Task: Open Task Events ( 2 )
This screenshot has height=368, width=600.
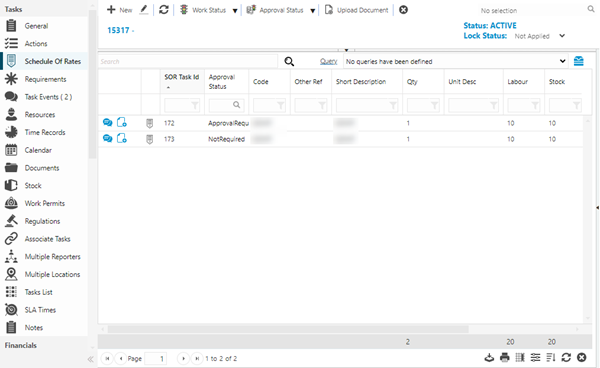Action: 48,97
